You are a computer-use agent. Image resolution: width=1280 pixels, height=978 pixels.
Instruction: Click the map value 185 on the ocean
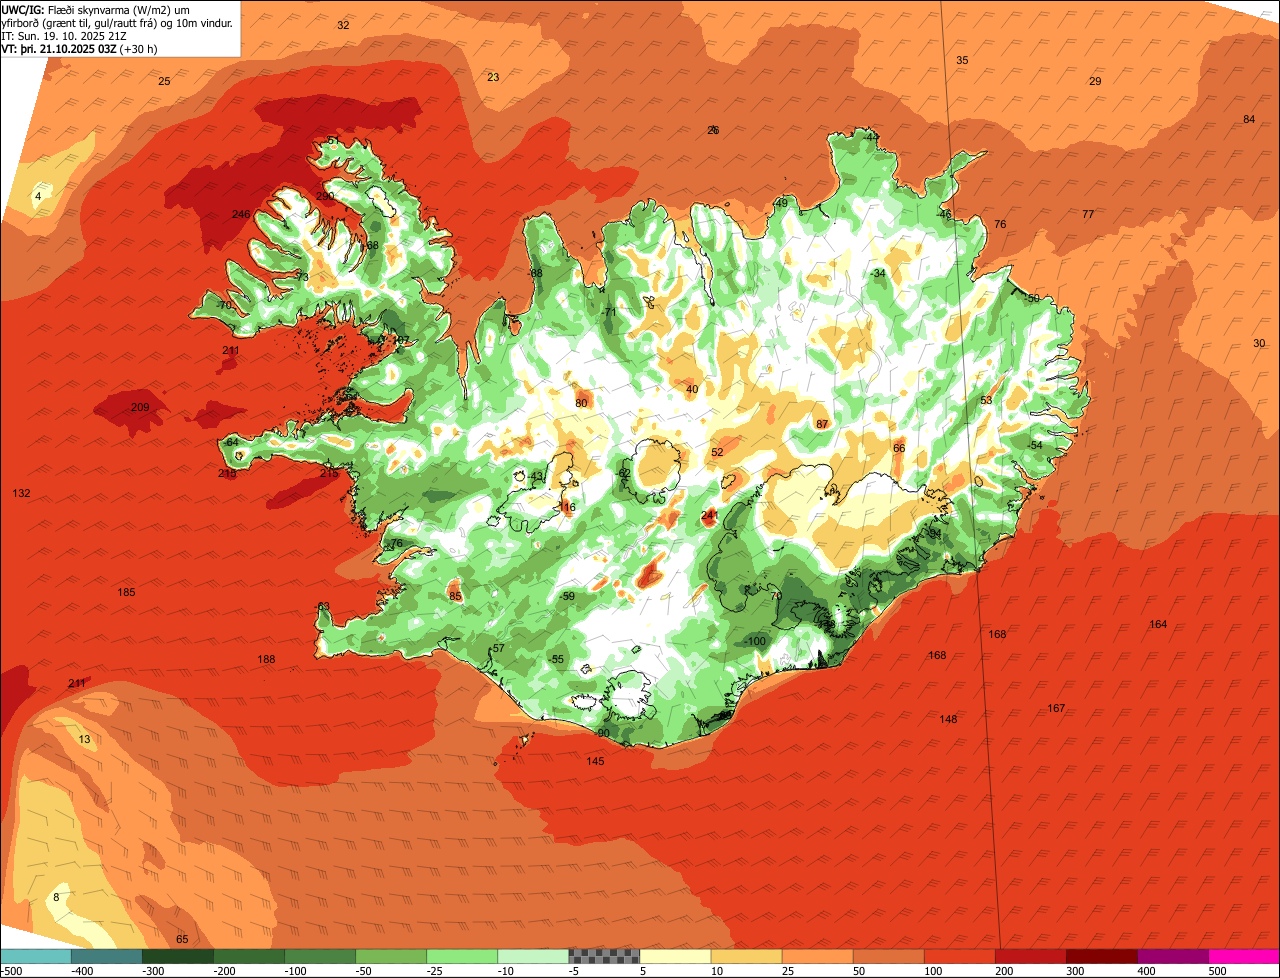(126, 592)
